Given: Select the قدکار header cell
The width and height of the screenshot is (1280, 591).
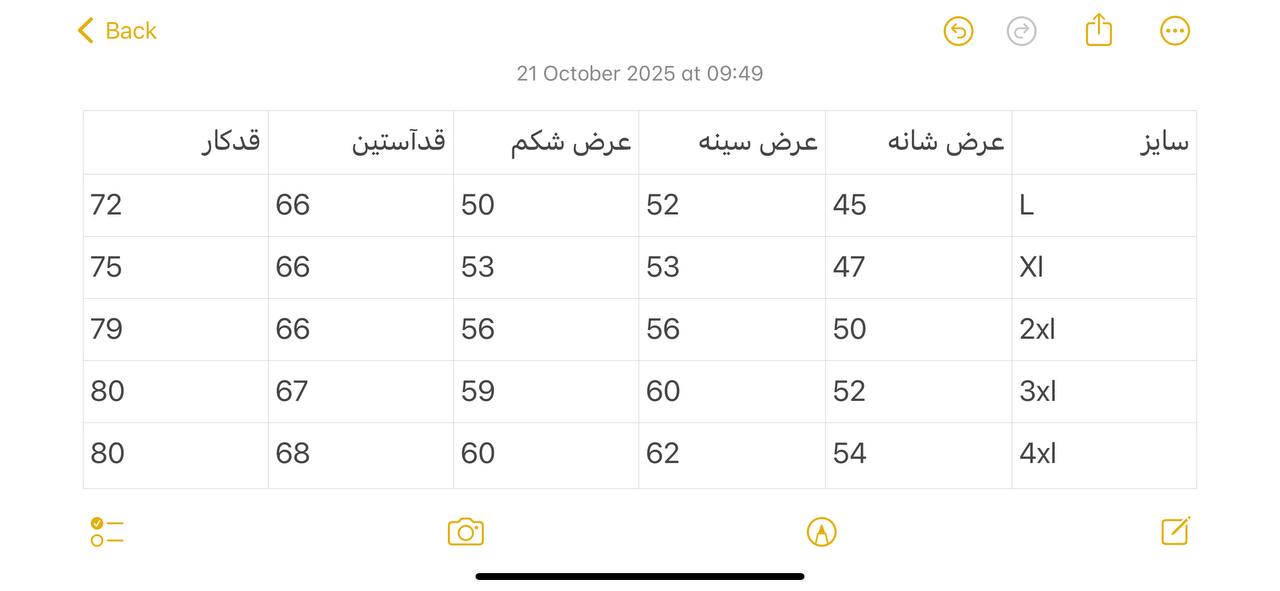Looking at the screenshot, I should 175,142.
